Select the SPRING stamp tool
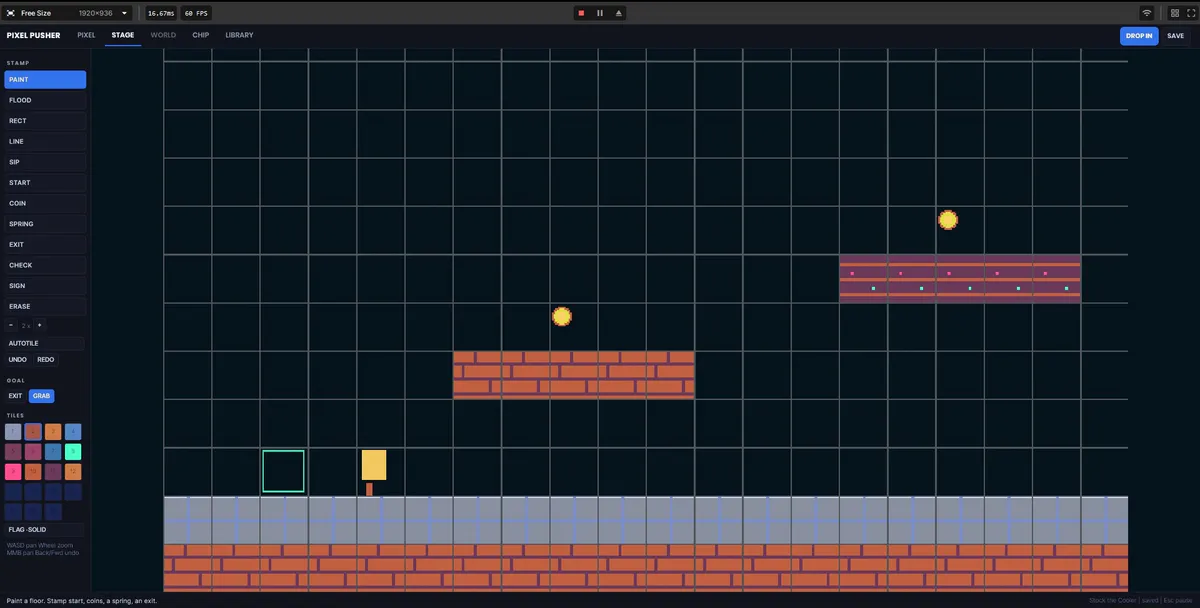 coord(45,224)
